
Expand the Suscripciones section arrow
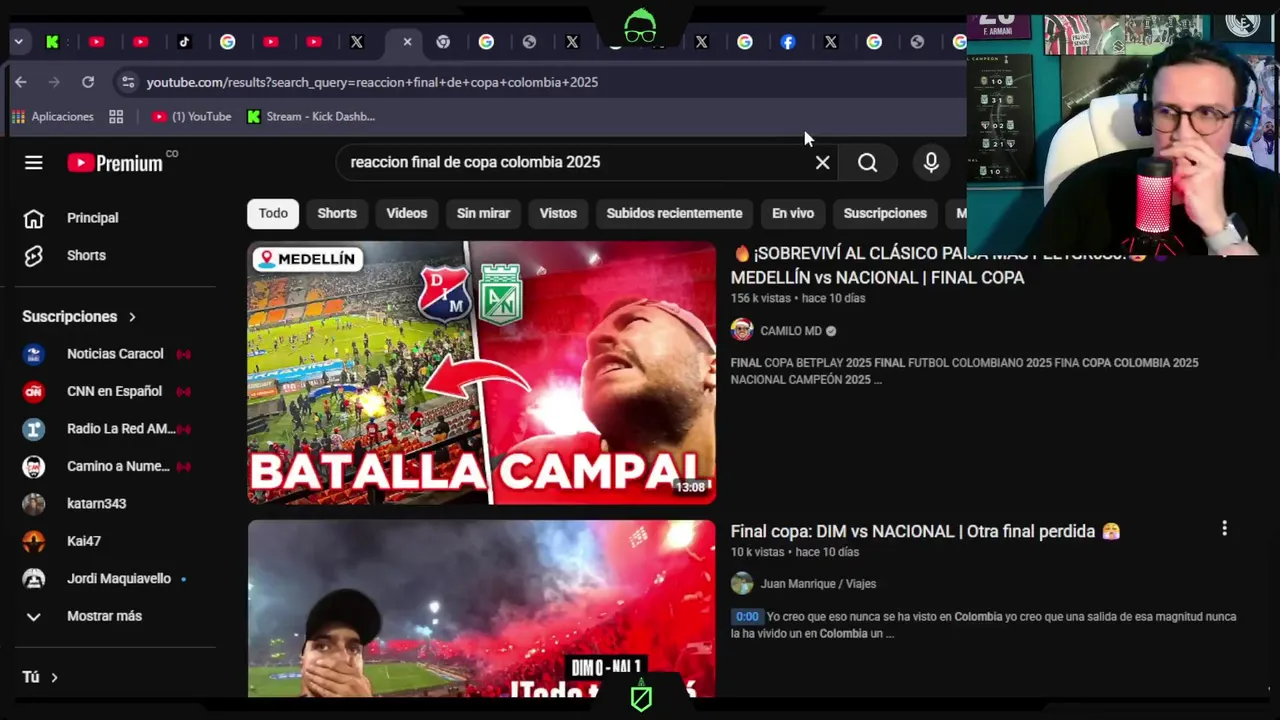click(x=132, y=317)
